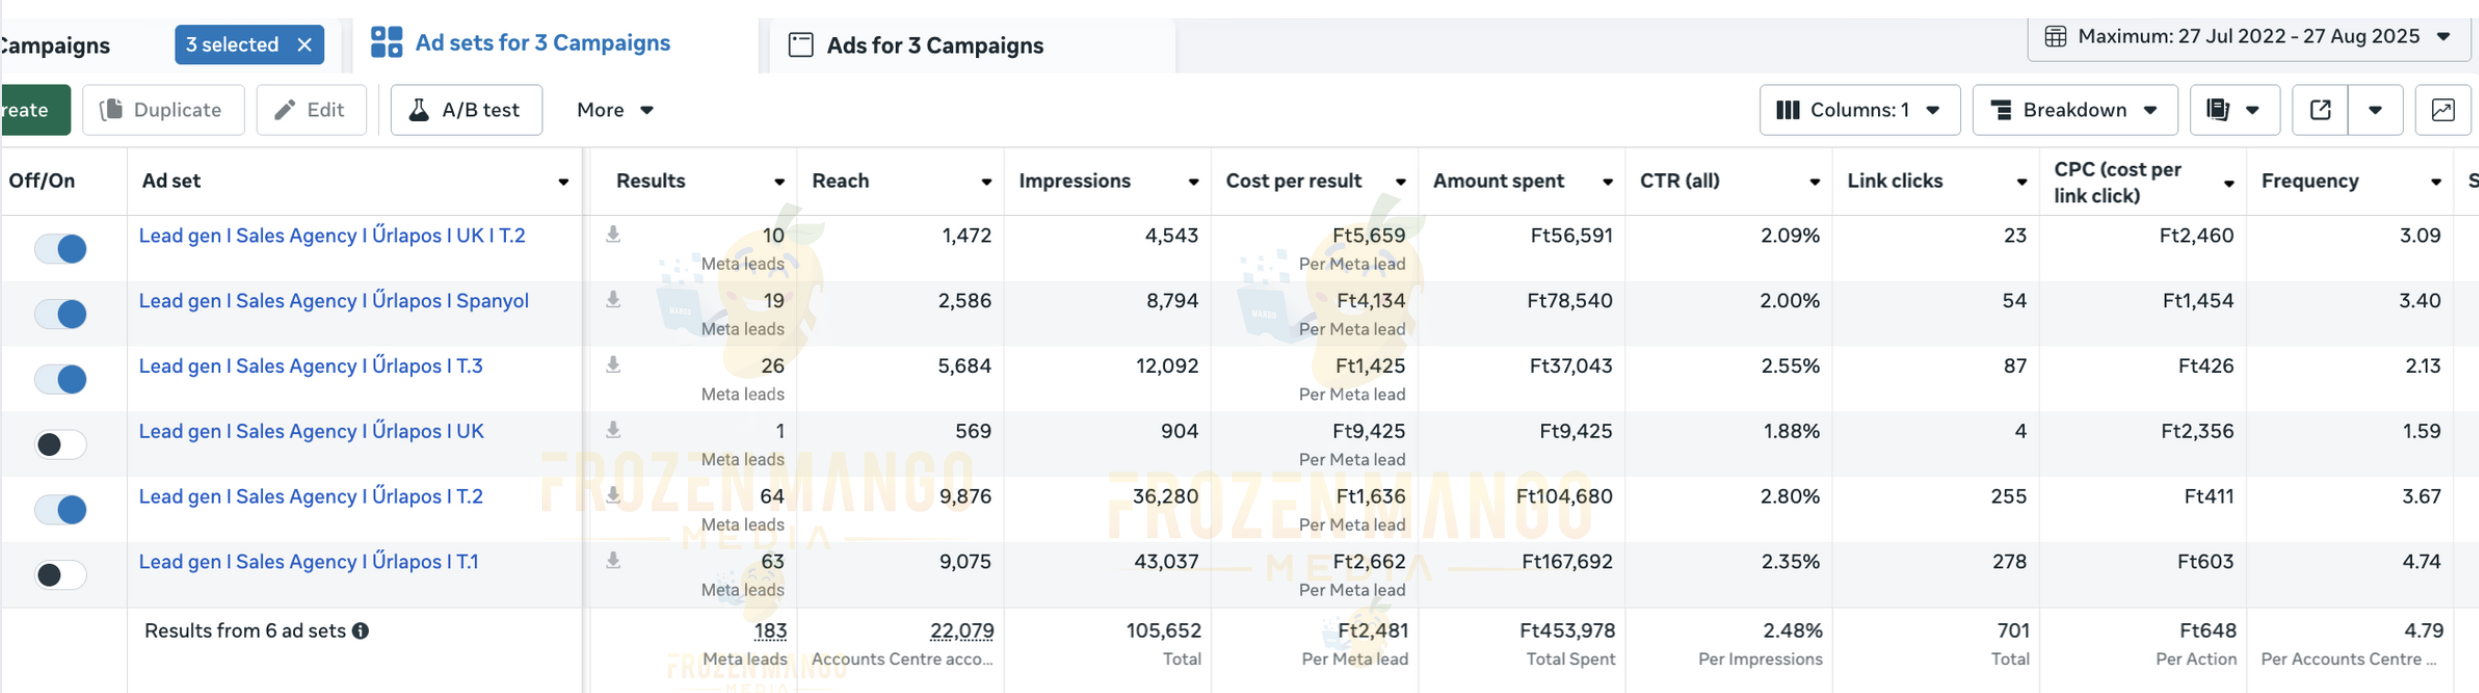Download leads for Űrlapos I T.1 row
The width and height of the screenshot is (2479, 693).
(613, 560)
